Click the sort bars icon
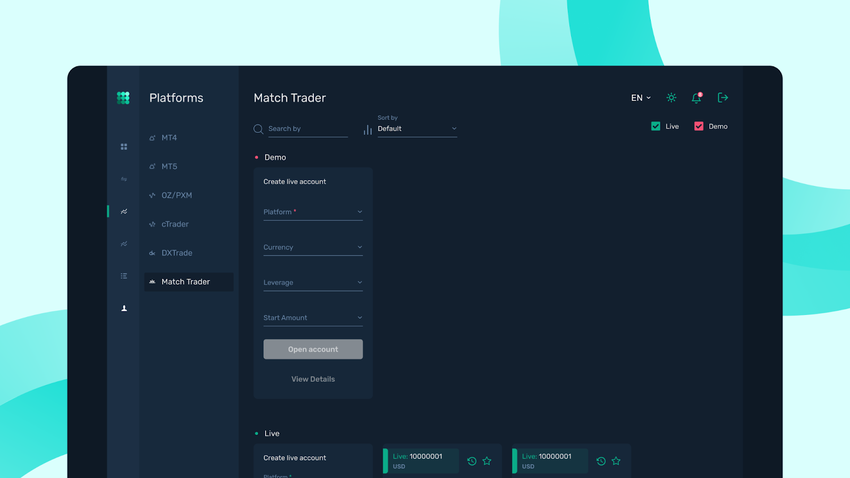The width and height of the screenshot is (850, 478). (368, 130)
